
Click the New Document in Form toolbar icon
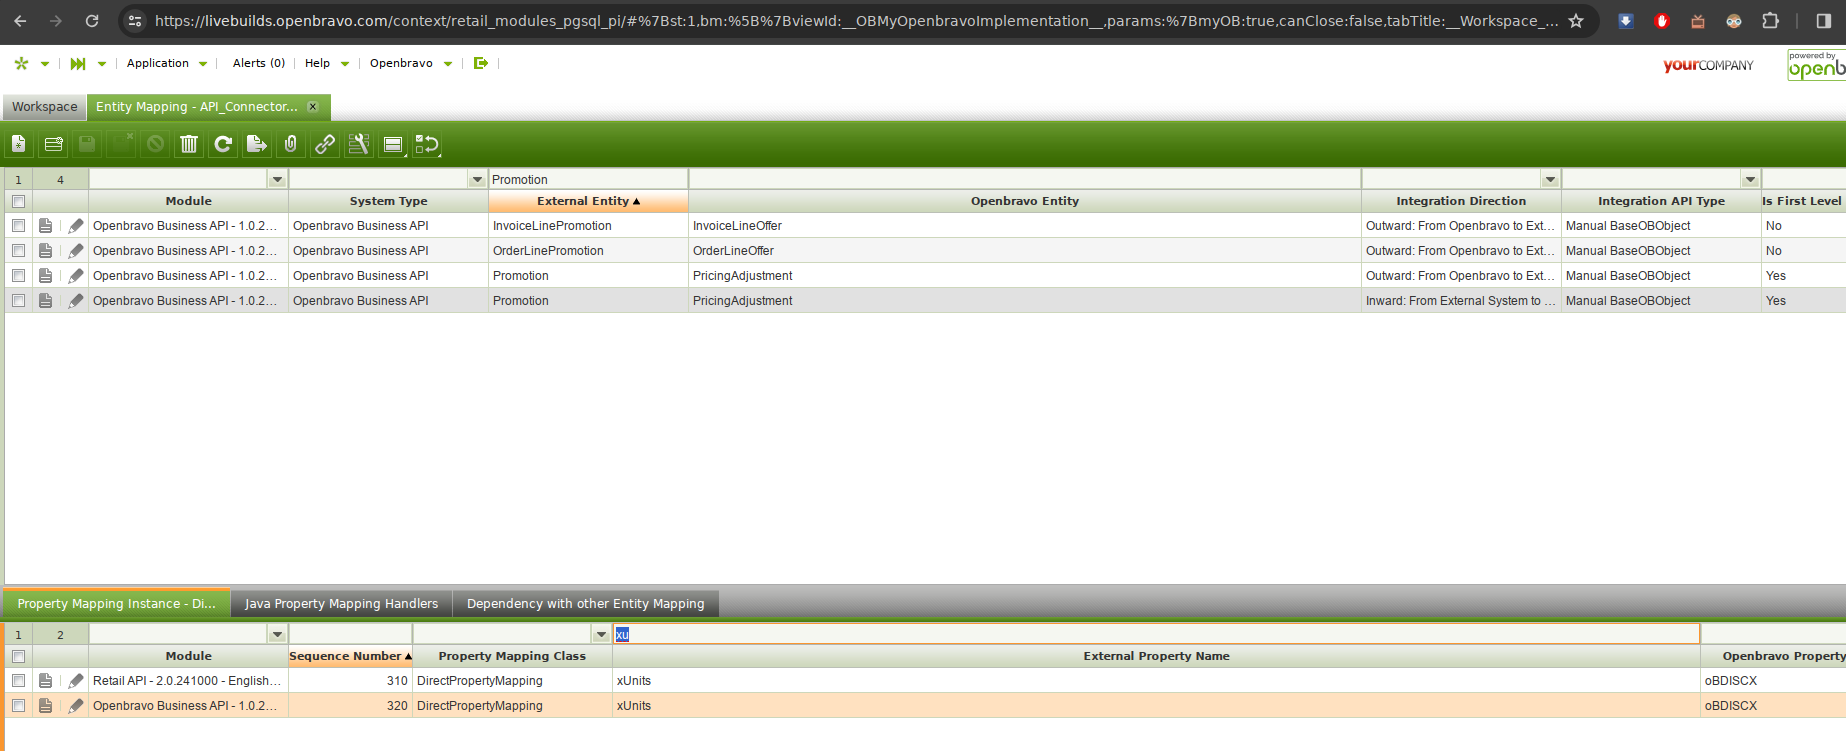pyautogui.click(x=19, y=145)
